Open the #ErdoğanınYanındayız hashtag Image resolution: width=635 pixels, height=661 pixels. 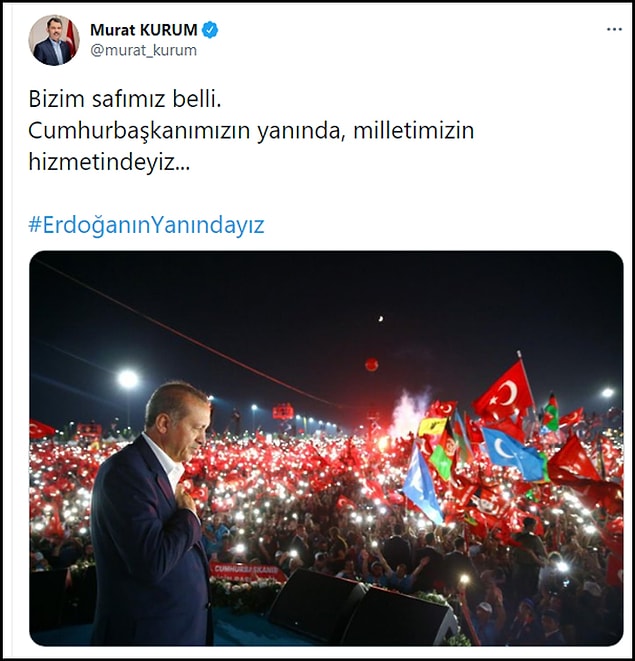pos(146,225)
